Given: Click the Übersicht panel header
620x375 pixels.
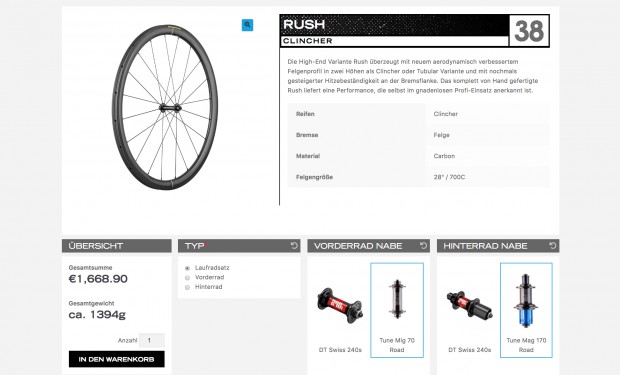Looking at the screenshot, I should click(117, 246).
